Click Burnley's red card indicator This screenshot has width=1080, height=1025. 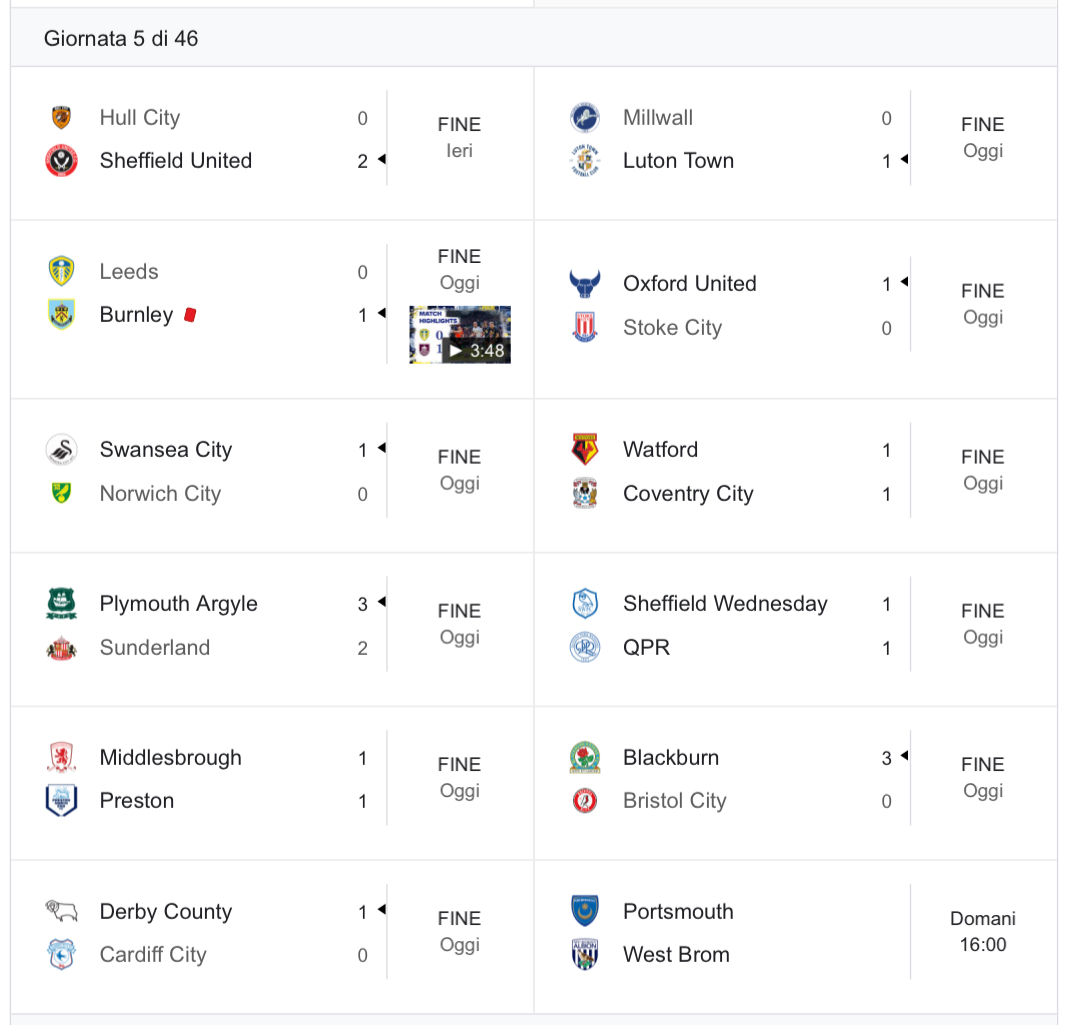click(191, 315)
